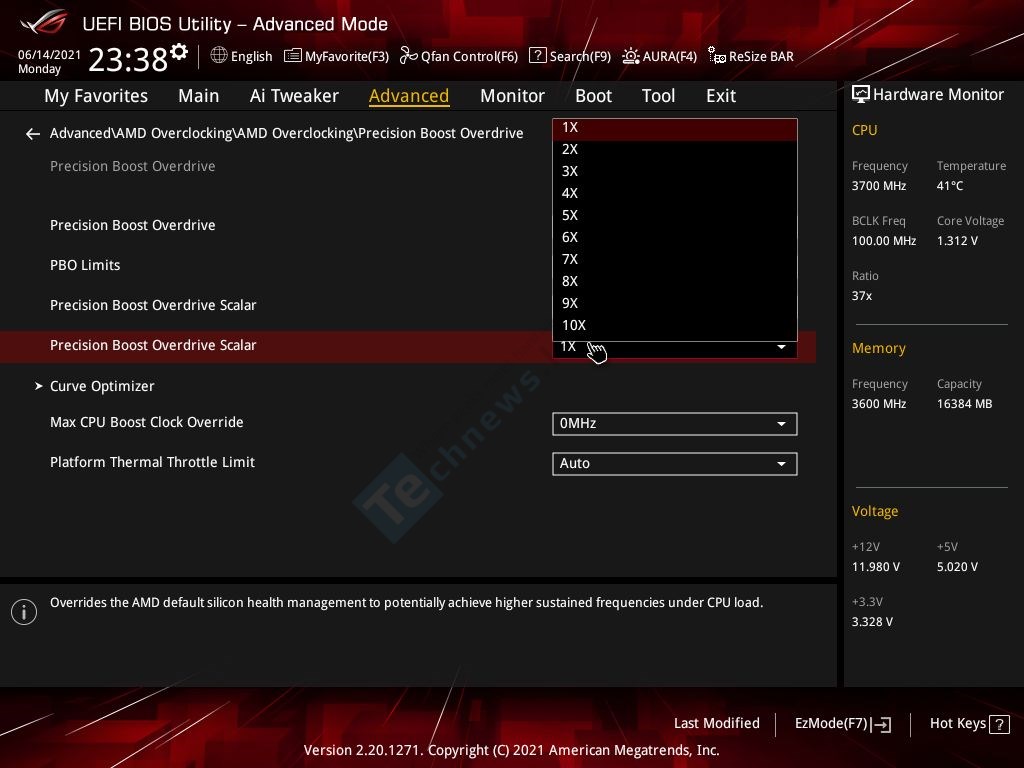This screenshot has height=768, width=1024.
Task: Open MyFavorite(F3) list icon
Action: [x=293, y=56]
